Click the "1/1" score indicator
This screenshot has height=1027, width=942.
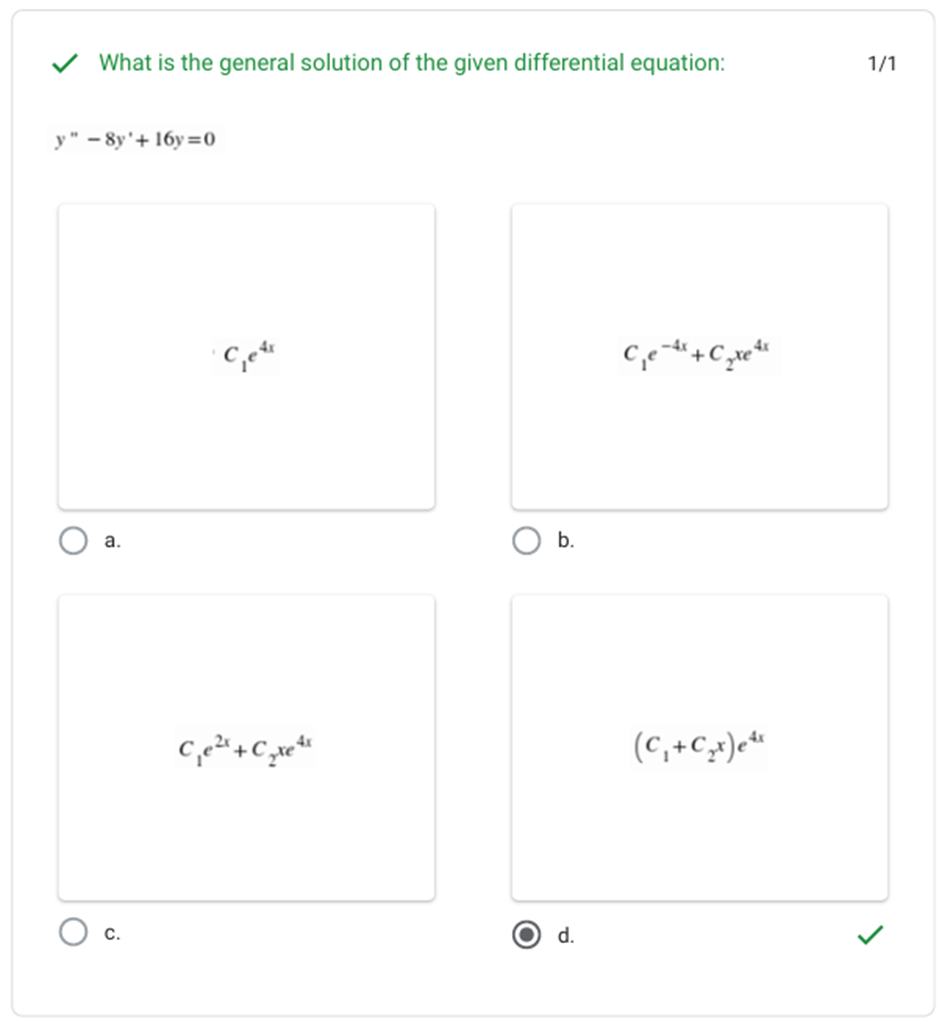coord(882,64)
